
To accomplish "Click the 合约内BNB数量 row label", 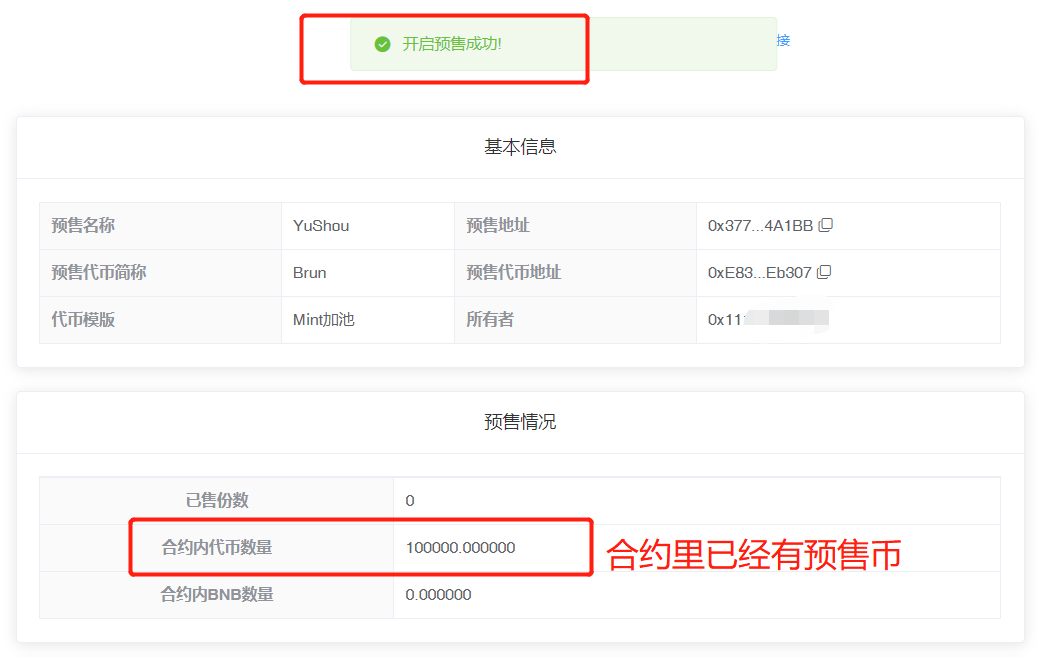I will pos(217,595).
